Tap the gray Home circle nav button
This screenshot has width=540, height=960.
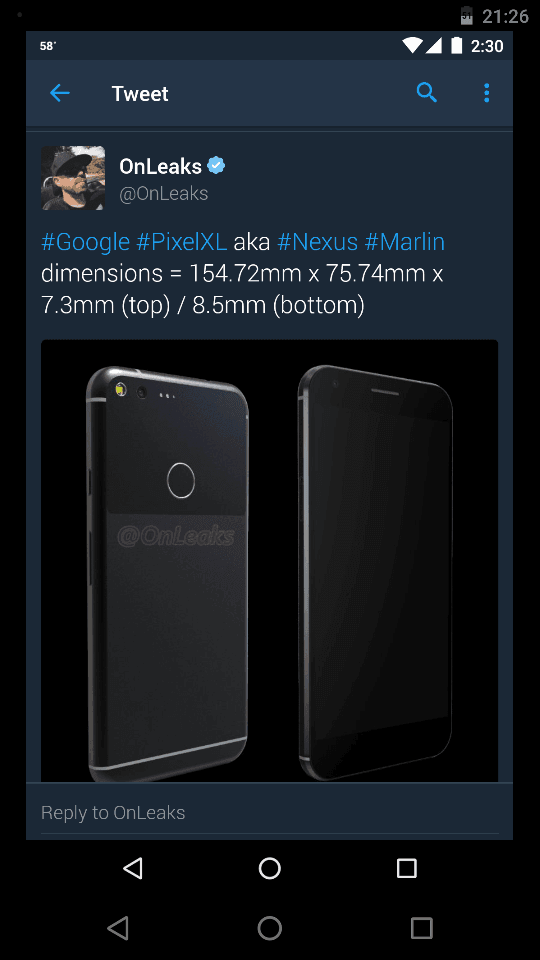point(269,928)
